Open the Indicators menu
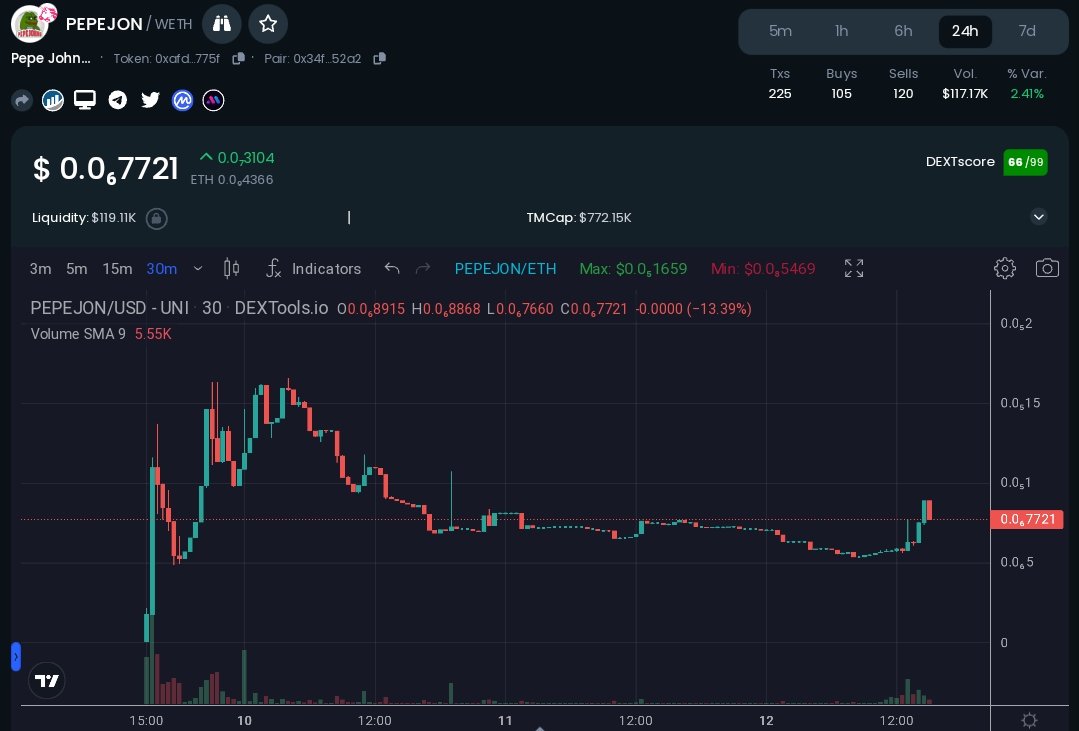Screen dimensions: 1079x731 314,268
